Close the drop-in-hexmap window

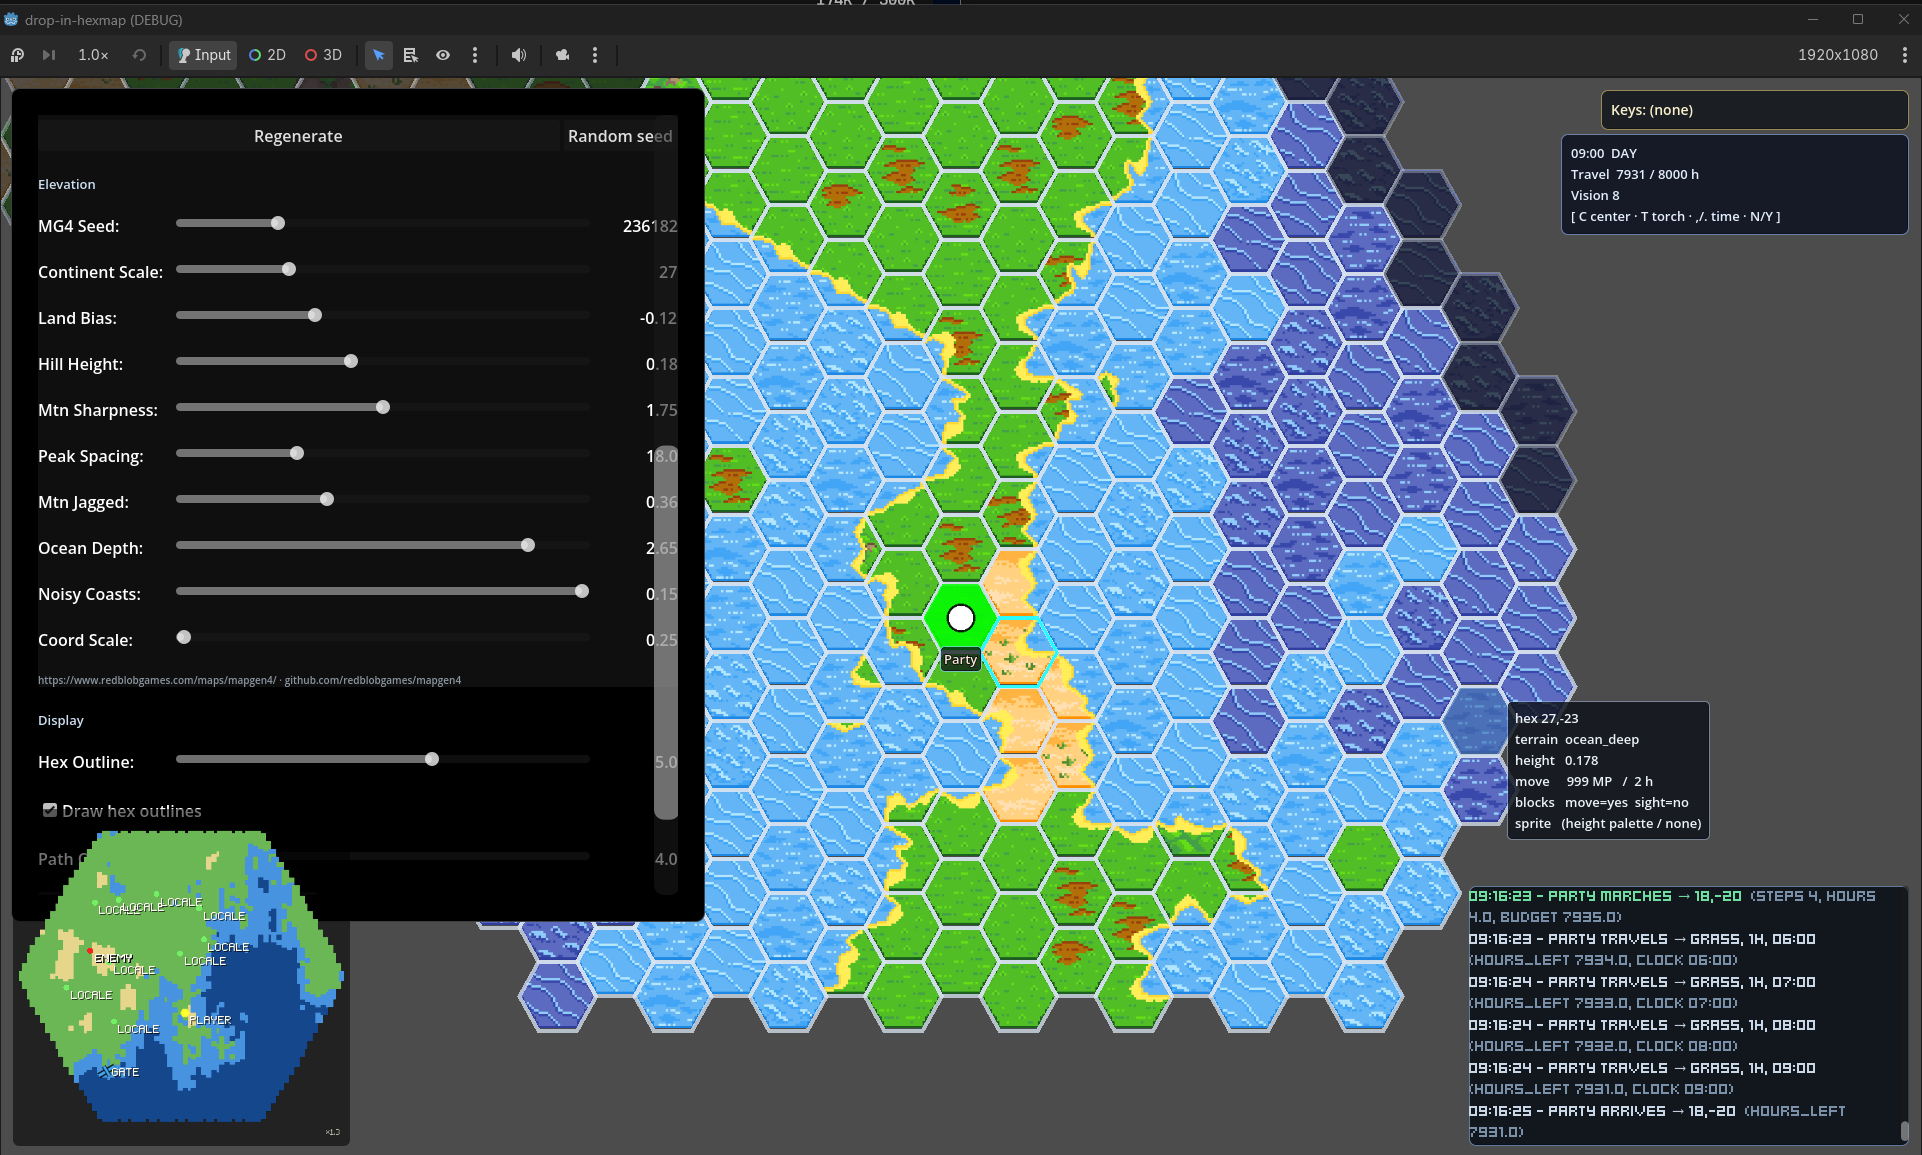(x=1903, y=19)
